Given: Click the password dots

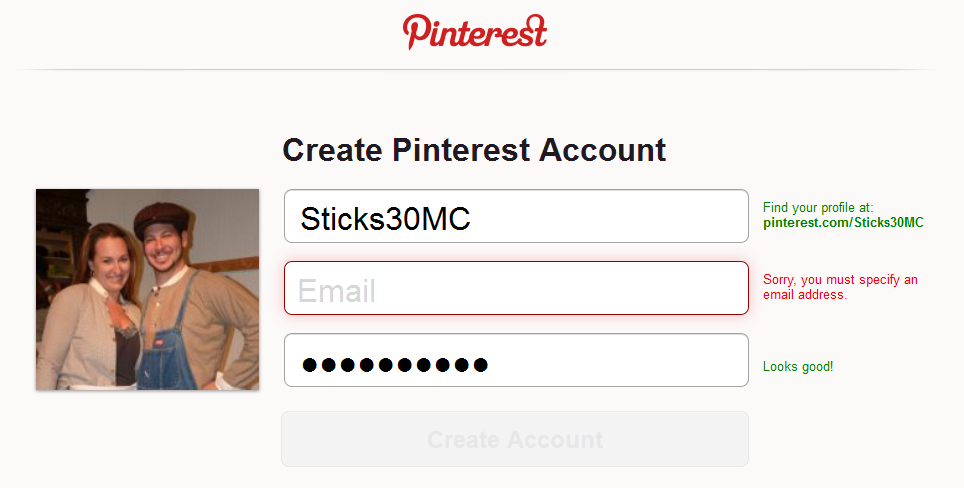Looking at the screenshot, I should (x=395, y=365).
